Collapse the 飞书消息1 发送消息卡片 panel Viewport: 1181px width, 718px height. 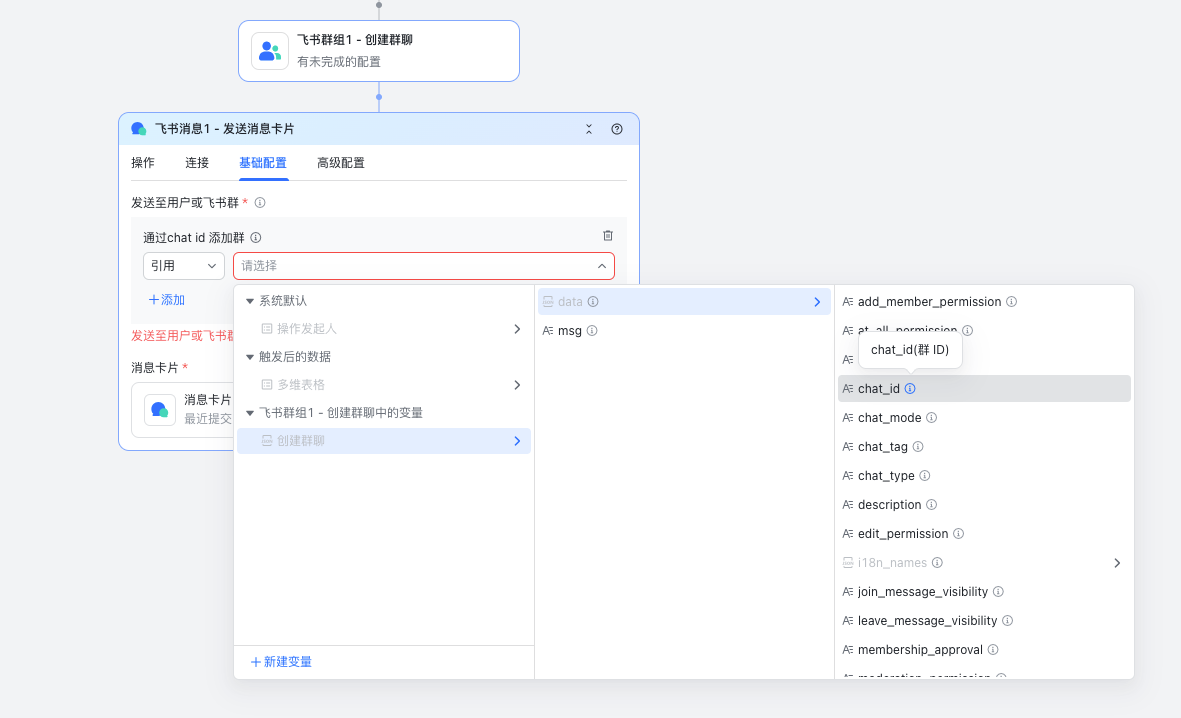589,130
